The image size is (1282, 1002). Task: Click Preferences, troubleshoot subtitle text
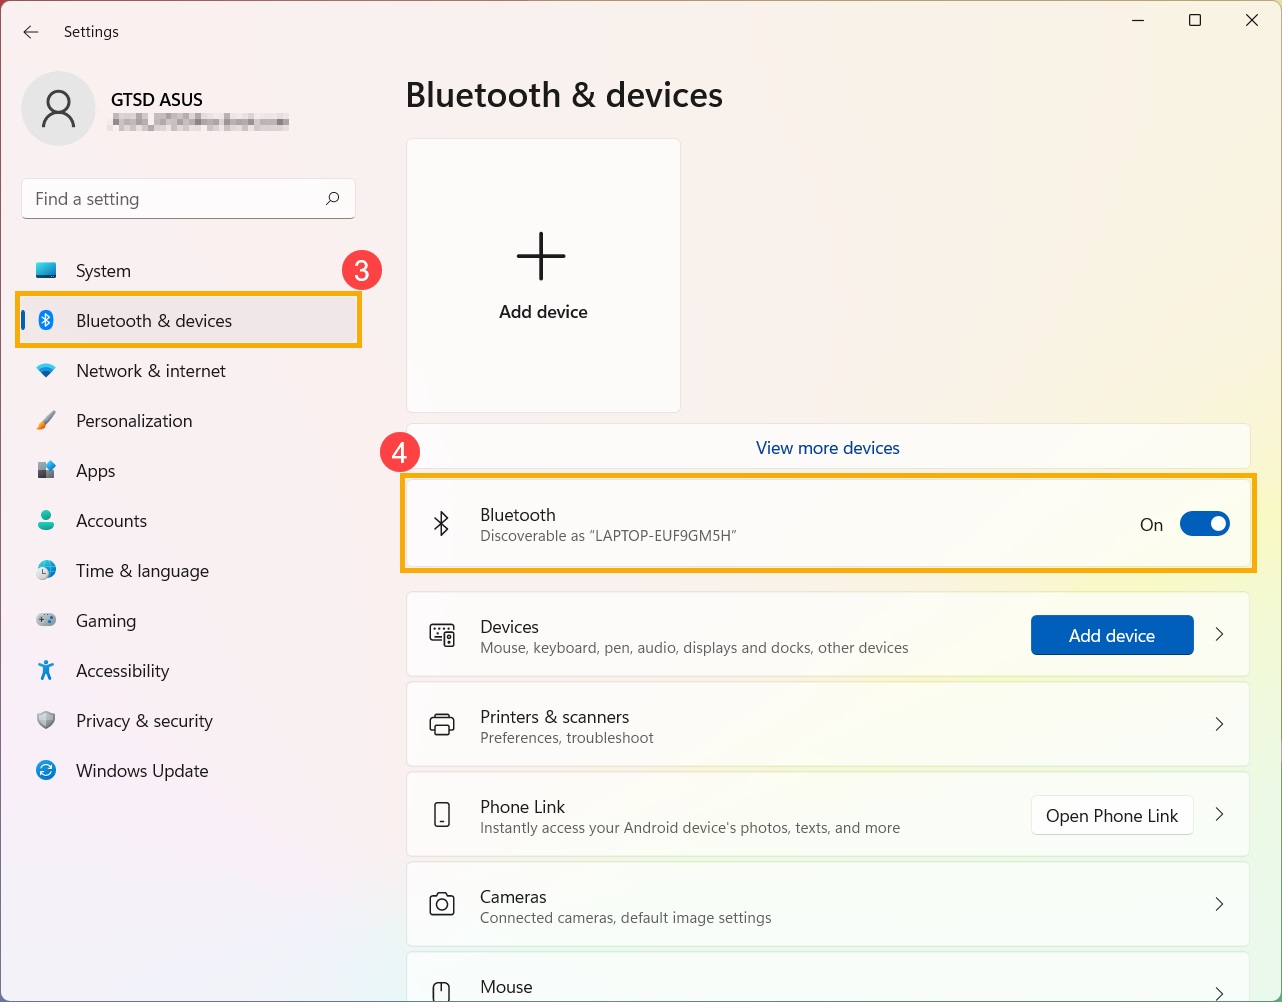coord(567,738)
